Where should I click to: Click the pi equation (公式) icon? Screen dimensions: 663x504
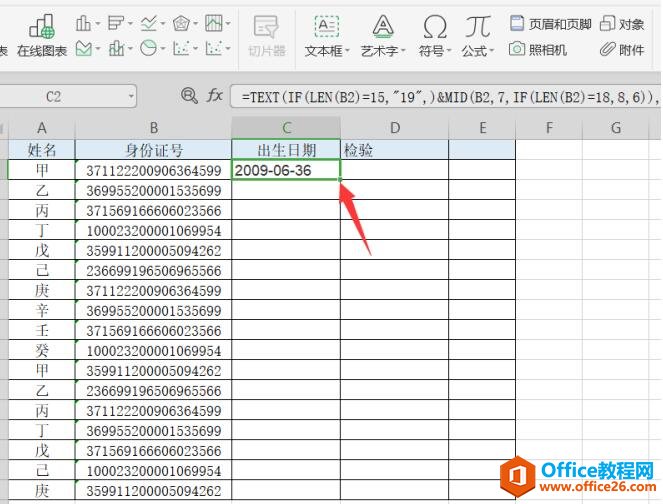[478, 26]
